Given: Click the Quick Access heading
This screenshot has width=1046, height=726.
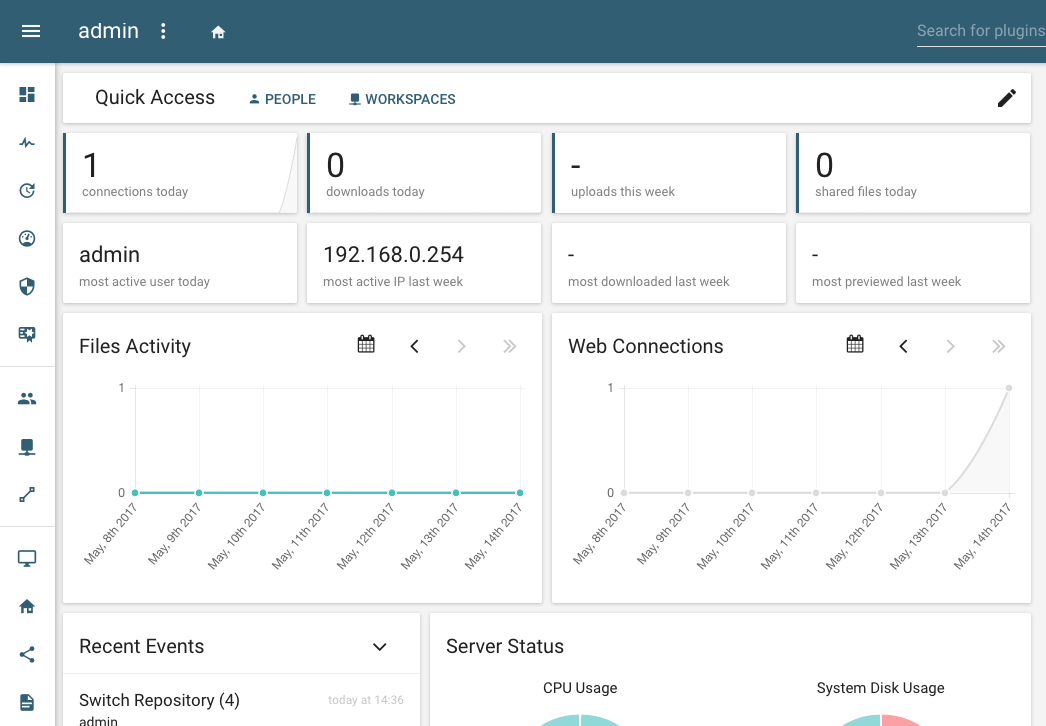Looking at the screenshot, I should pos(155,97).
